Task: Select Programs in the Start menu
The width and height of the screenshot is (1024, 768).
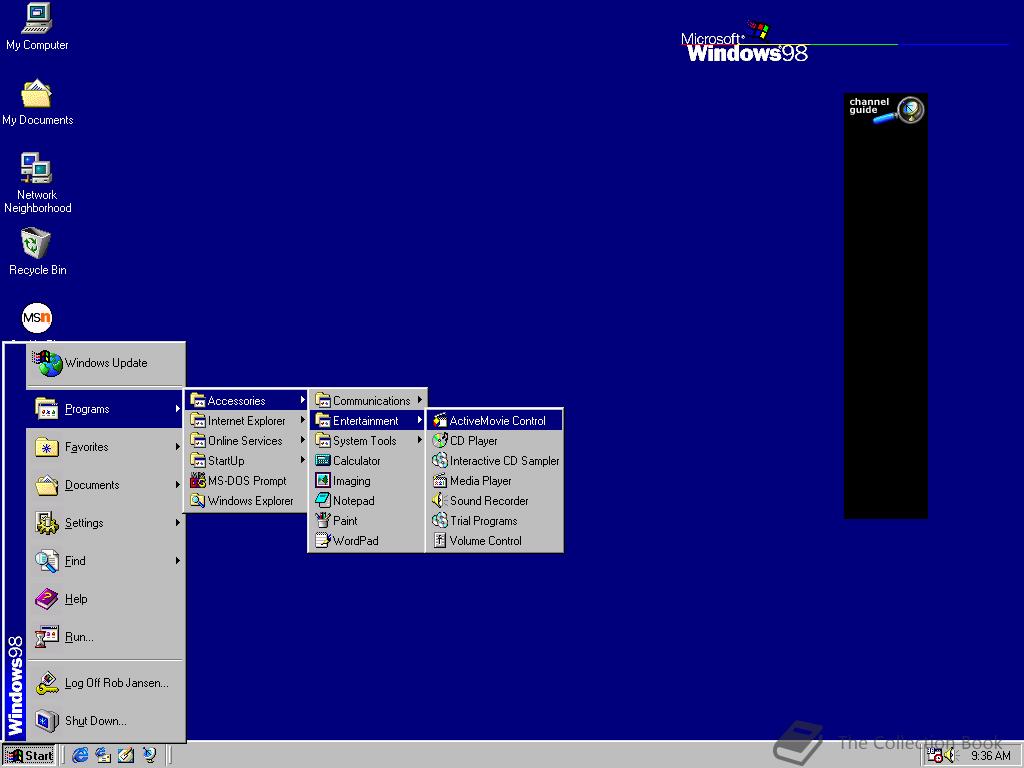Action: (x=104, y=409)
